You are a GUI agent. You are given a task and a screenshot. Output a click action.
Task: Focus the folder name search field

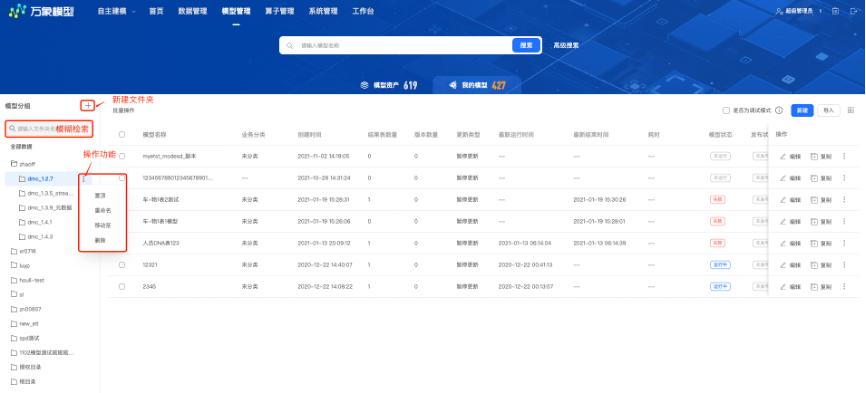tap(49, 129)
